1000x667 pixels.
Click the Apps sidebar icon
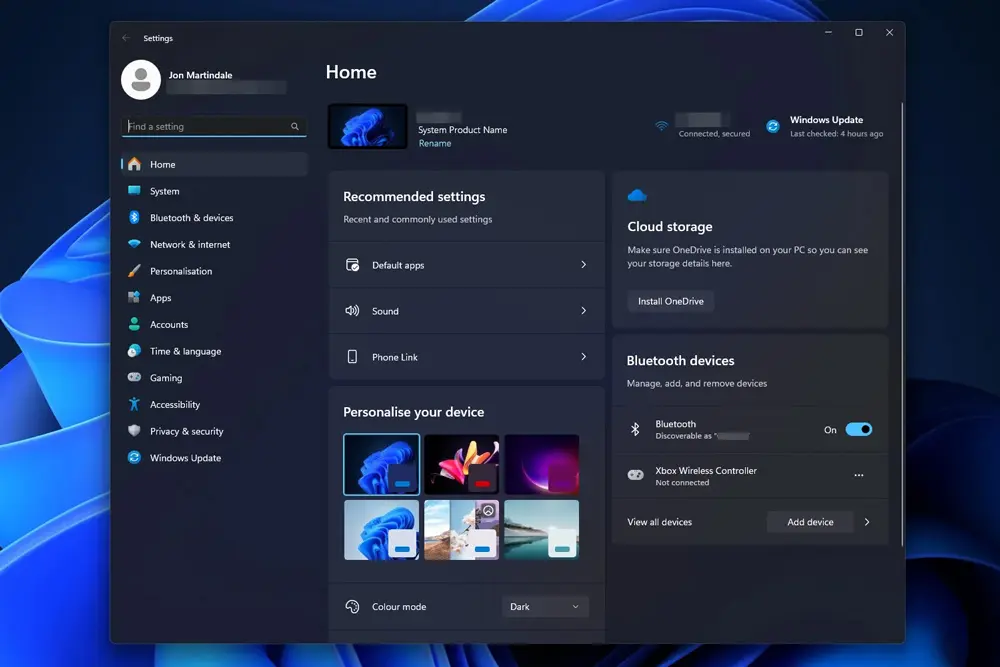(134, 298)
